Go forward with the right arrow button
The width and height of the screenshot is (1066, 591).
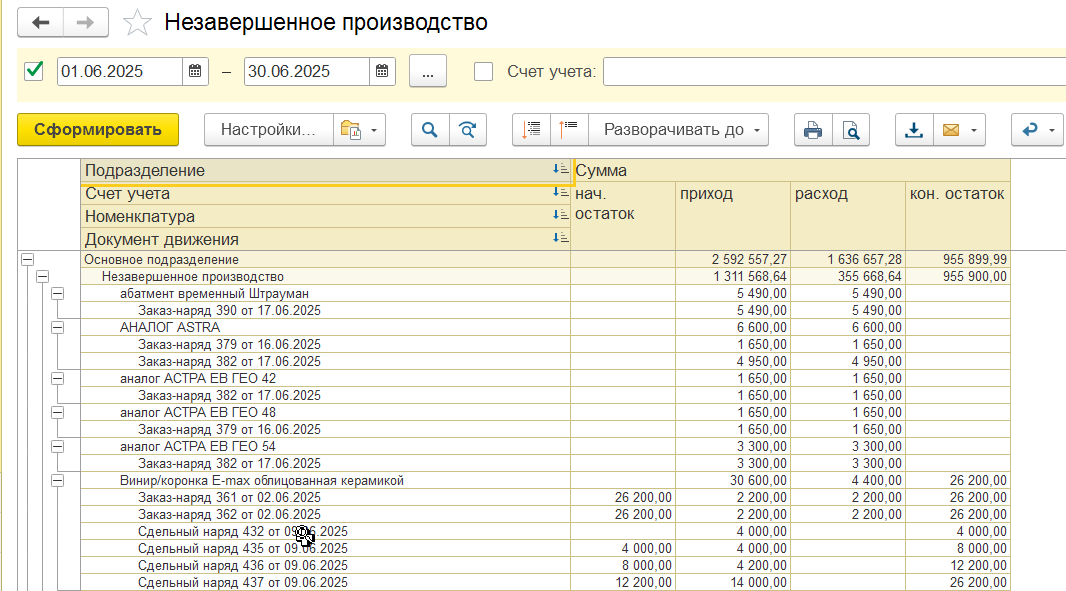pyautogui.click(x=86, y=22)
